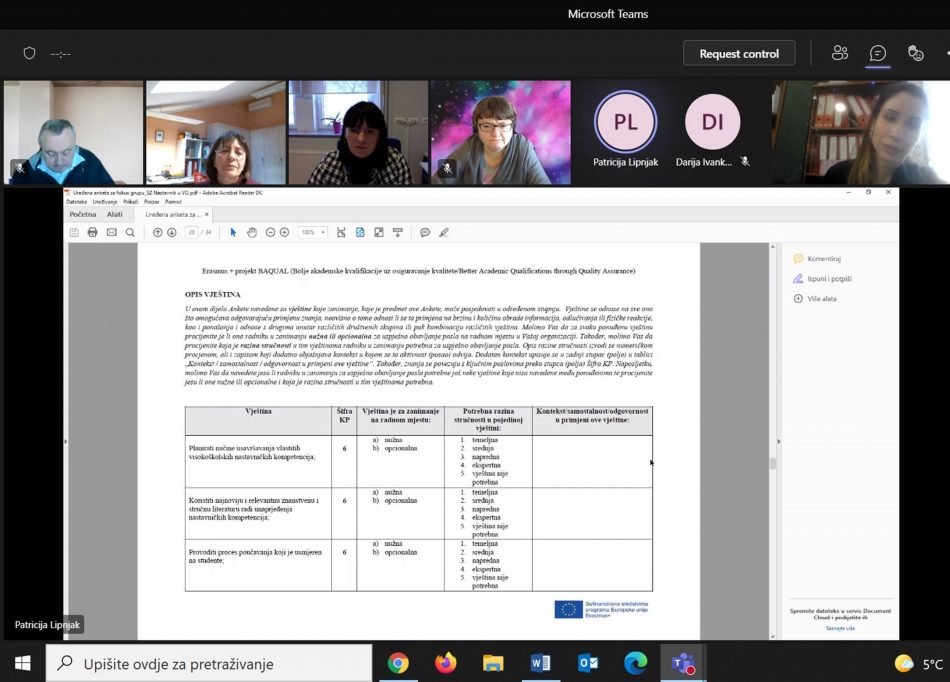Click the highlighter pen tool icon

coord(444,232)
